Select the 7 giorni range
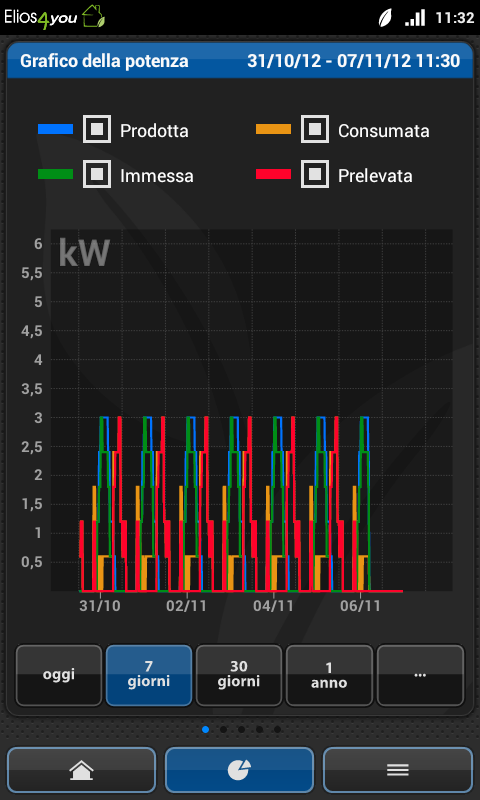Viewport: 480px width, 800px height. pyautogui.click(x=149, y=675)
